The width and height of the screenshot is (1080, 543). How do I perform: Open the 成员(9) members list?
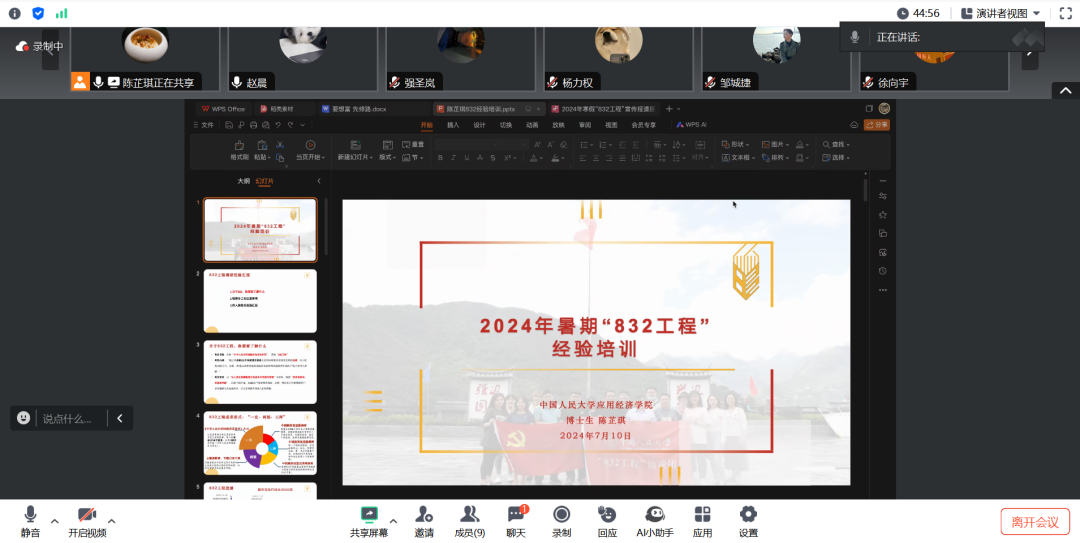pos(469,515)
